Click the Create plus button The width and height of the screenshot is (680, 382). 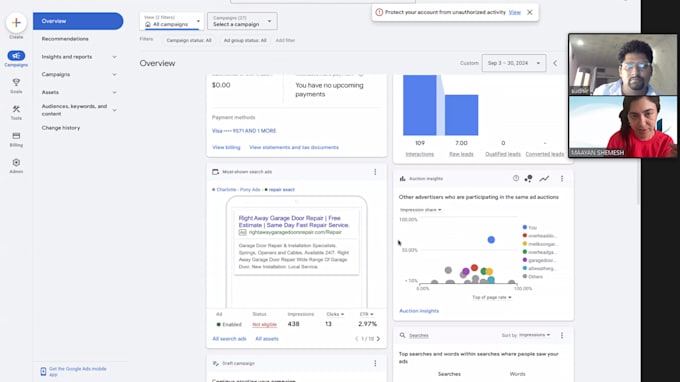coord(16,23)
